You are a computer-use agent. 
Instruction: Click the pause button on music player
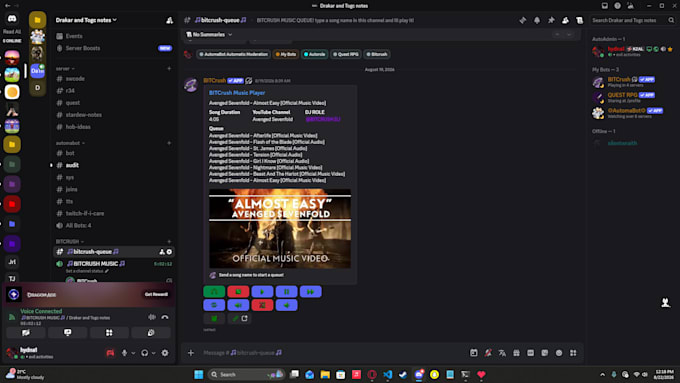pos(287,292)
